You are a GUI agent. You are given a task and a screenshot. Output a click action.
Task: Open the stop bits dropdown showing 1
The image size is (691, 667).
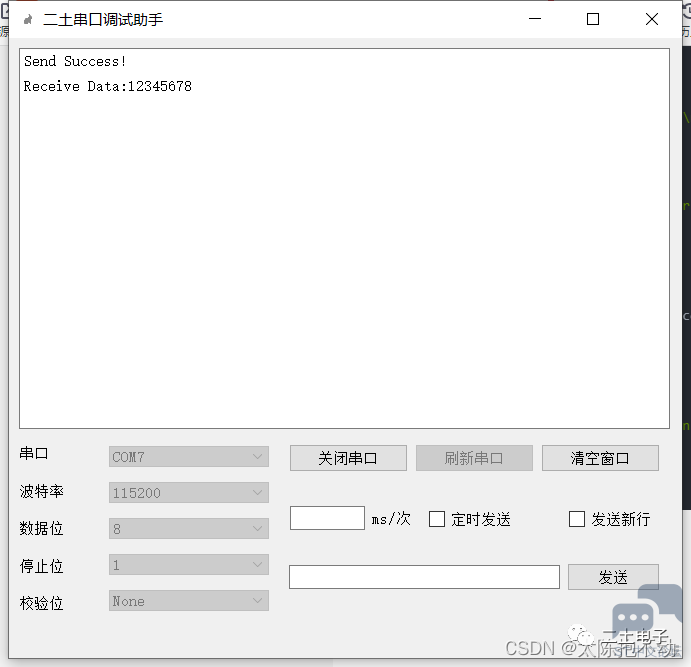click(x=189, y=565)
